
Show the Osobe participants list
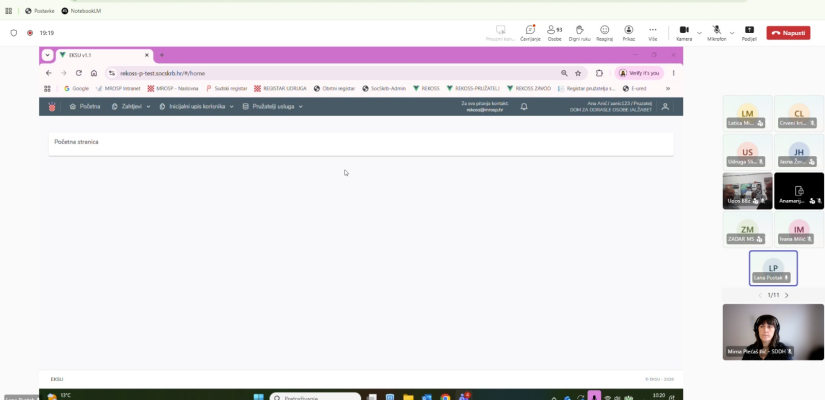pyautogui.click(x=554, y=33)
